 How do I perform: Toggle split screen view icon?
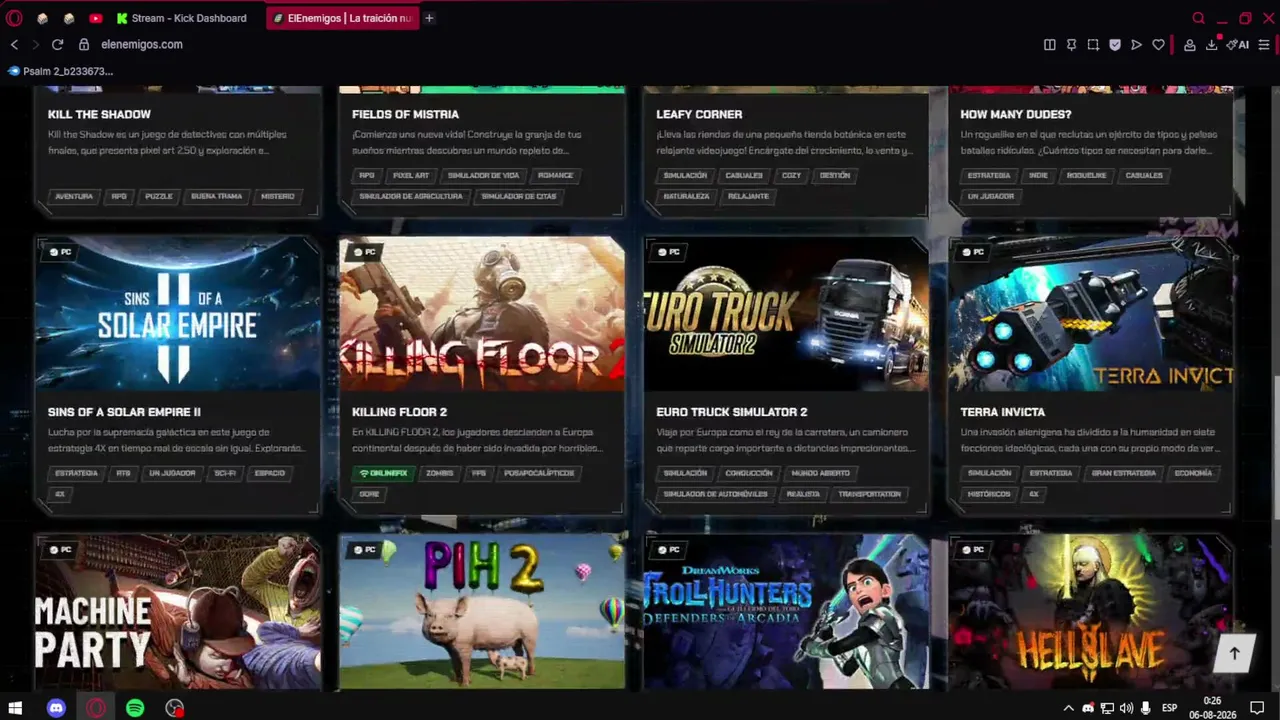click(1049, 45)
